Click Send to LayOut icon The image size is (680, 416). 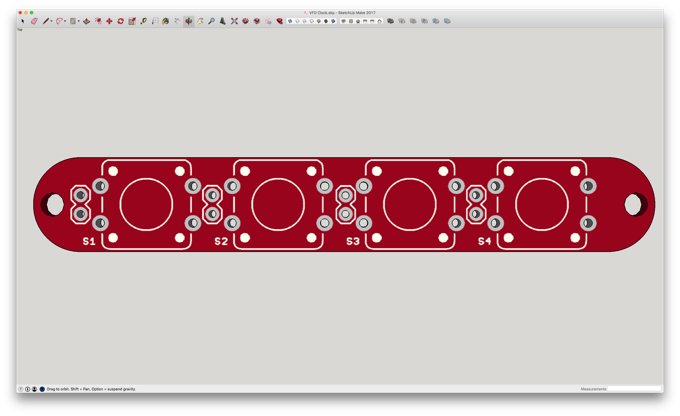[268, 21]
